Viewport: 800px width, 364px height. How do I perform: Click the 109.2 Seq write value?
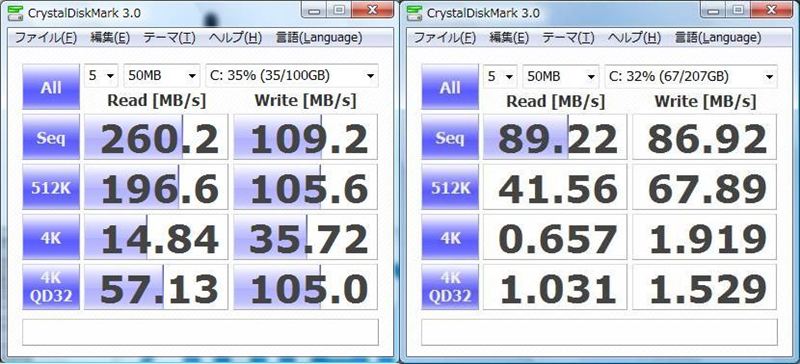[306, 137]
